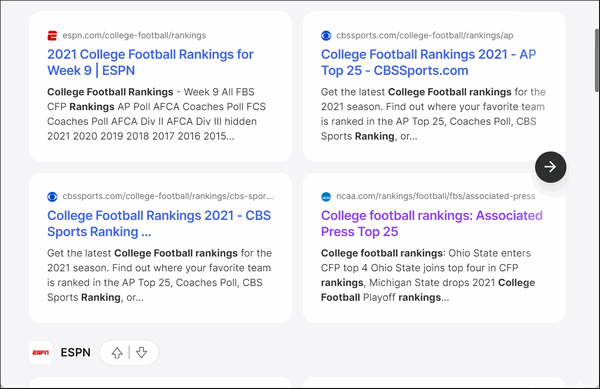Click the NCAA favicon beside ncaa.com URL
Viewport: 600px width, 389px height.
(x=326, y=197)
